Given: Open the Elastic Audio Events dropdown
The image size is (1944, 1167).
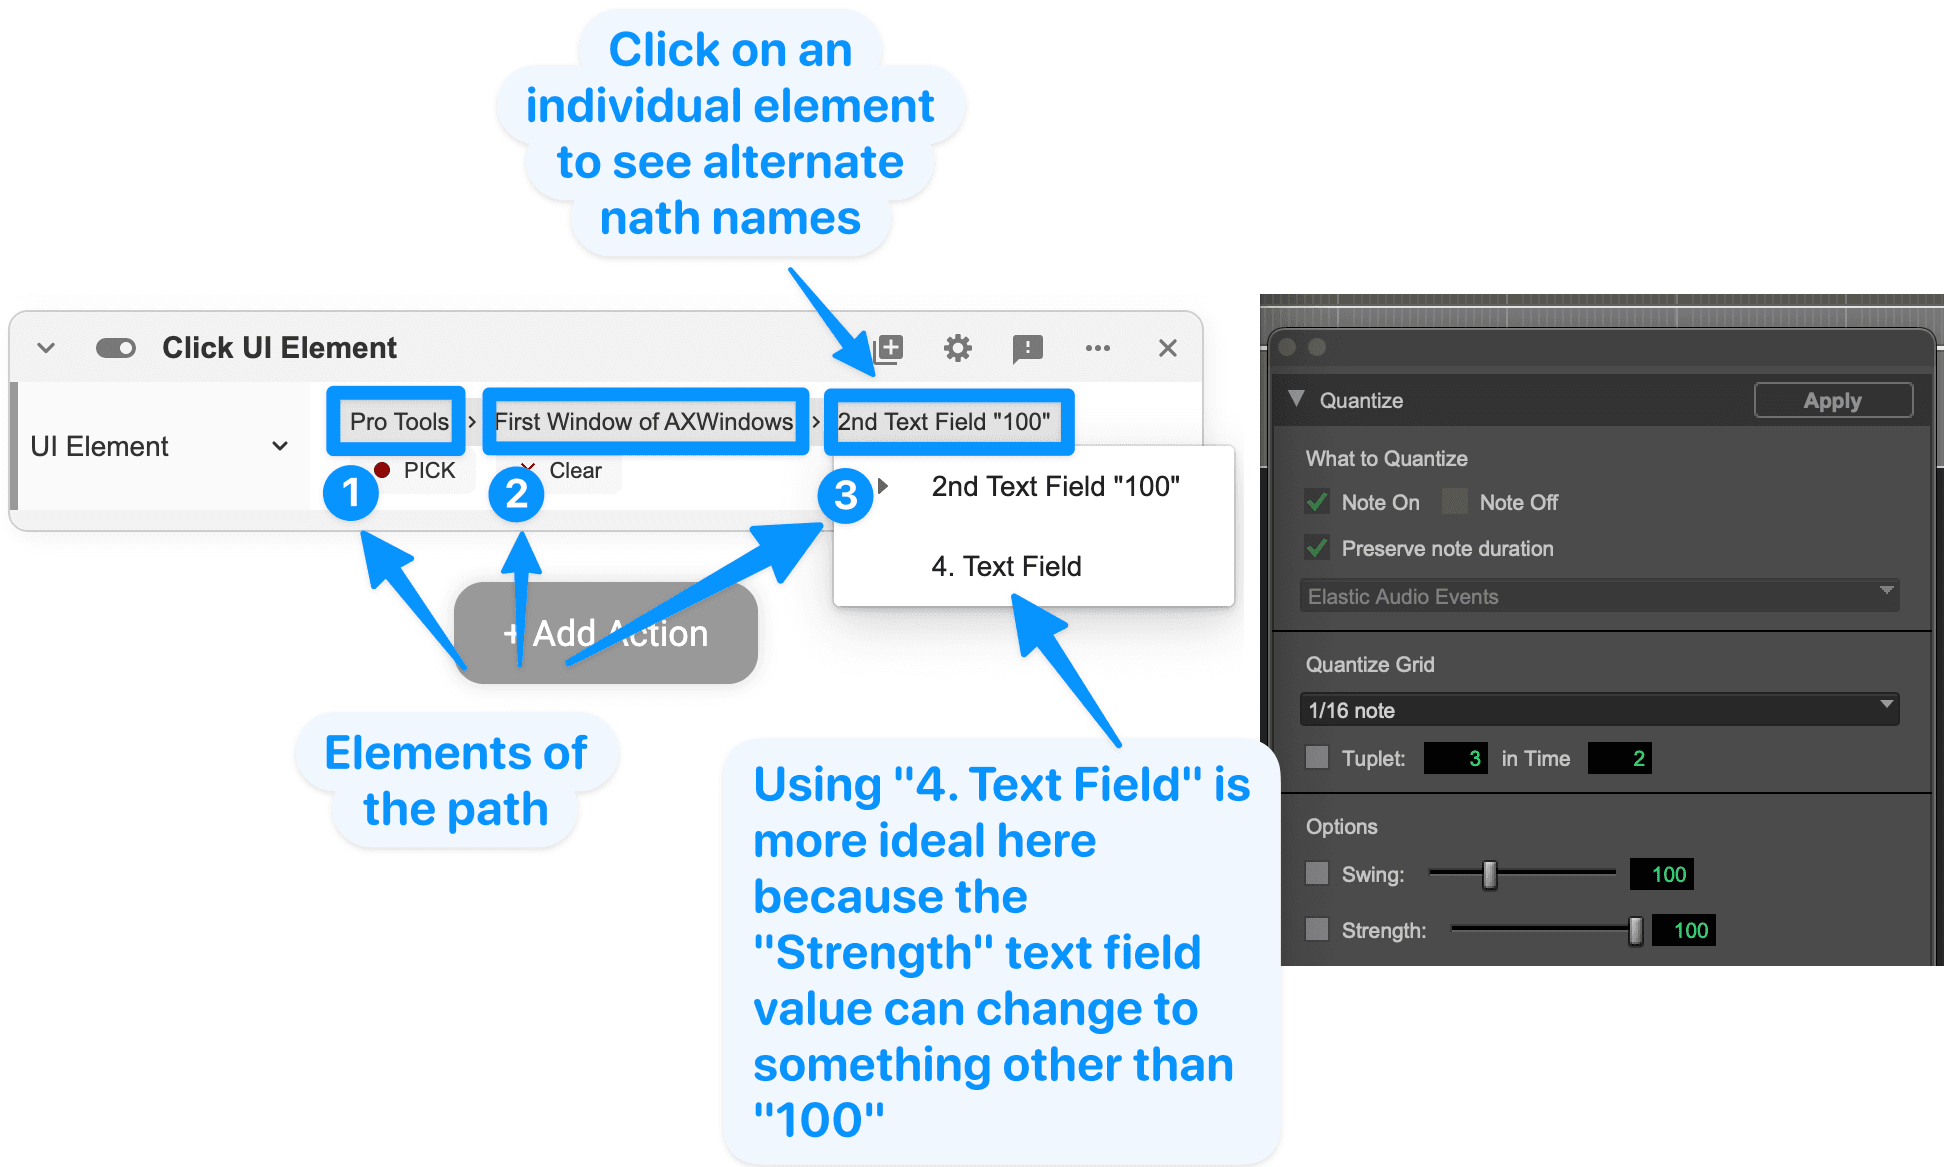Looking at the screenshot, I should (1599, 596).
